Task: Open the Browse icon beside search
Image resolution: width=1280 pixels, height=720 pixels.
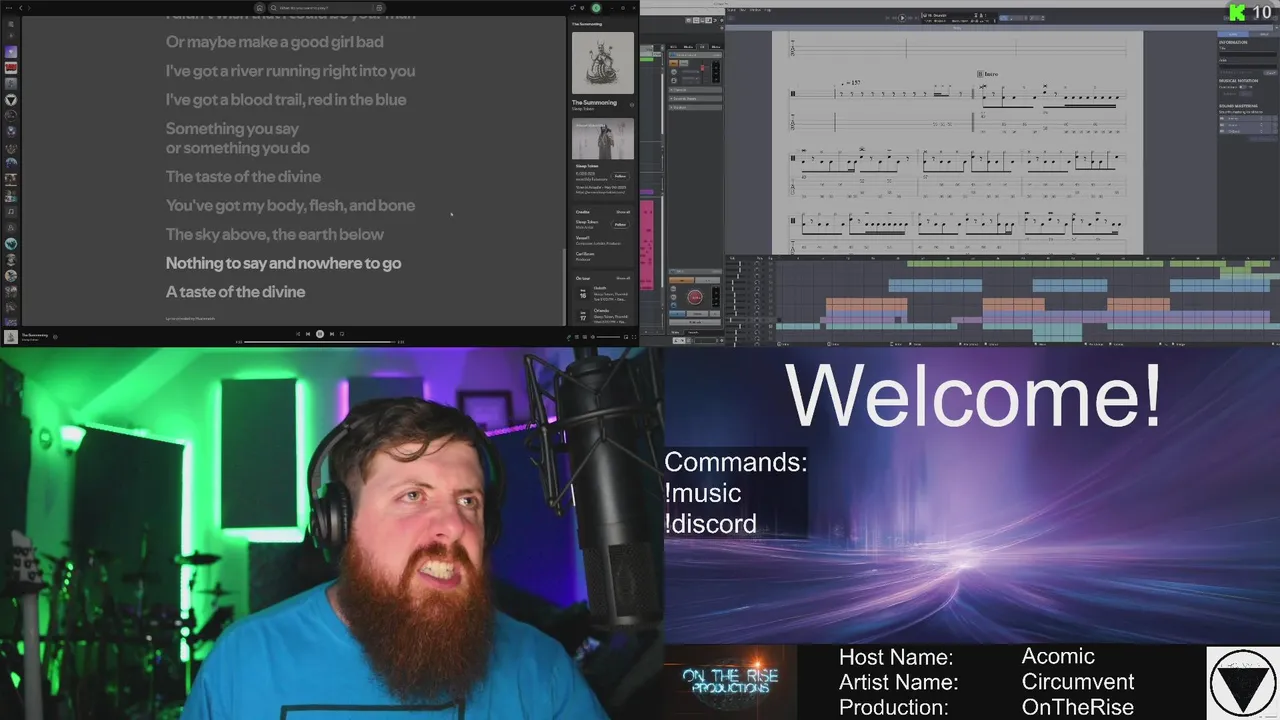Action: pyautogui.click(x=379, y=8)
